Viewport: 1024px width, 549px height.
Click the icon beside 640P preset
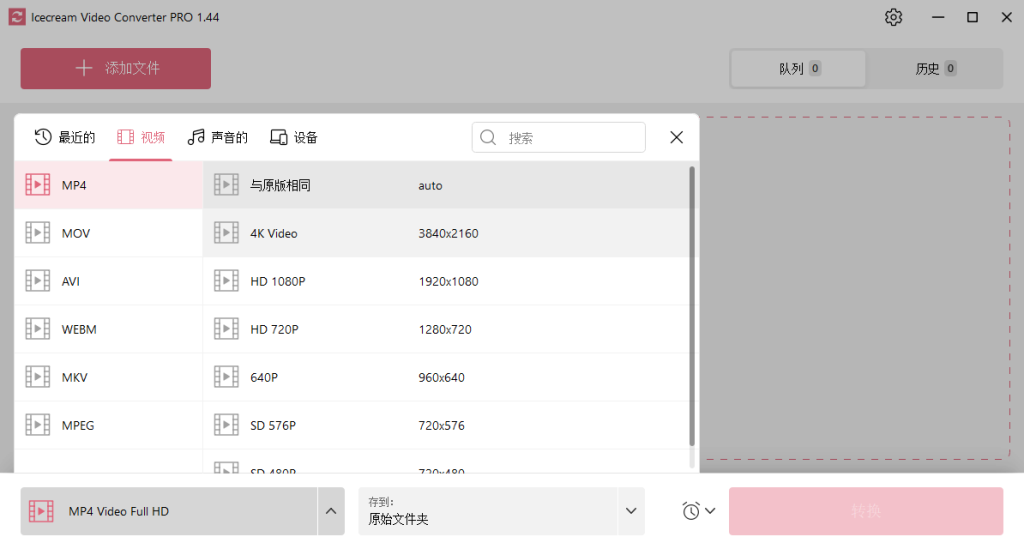227,377
